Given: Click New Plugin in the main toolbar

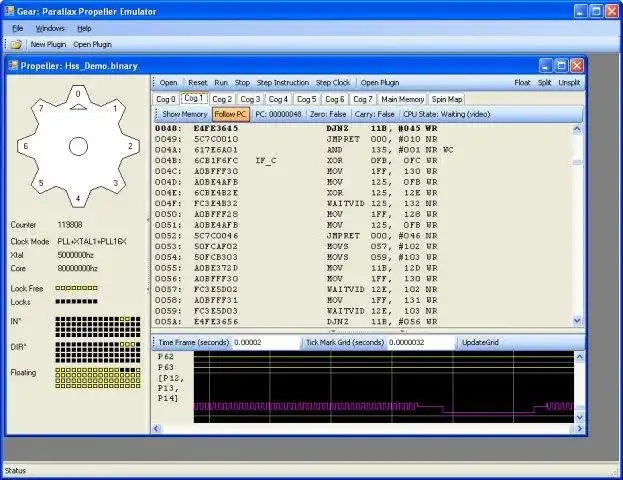Looking at the screenshot, I should coord(48,44).
